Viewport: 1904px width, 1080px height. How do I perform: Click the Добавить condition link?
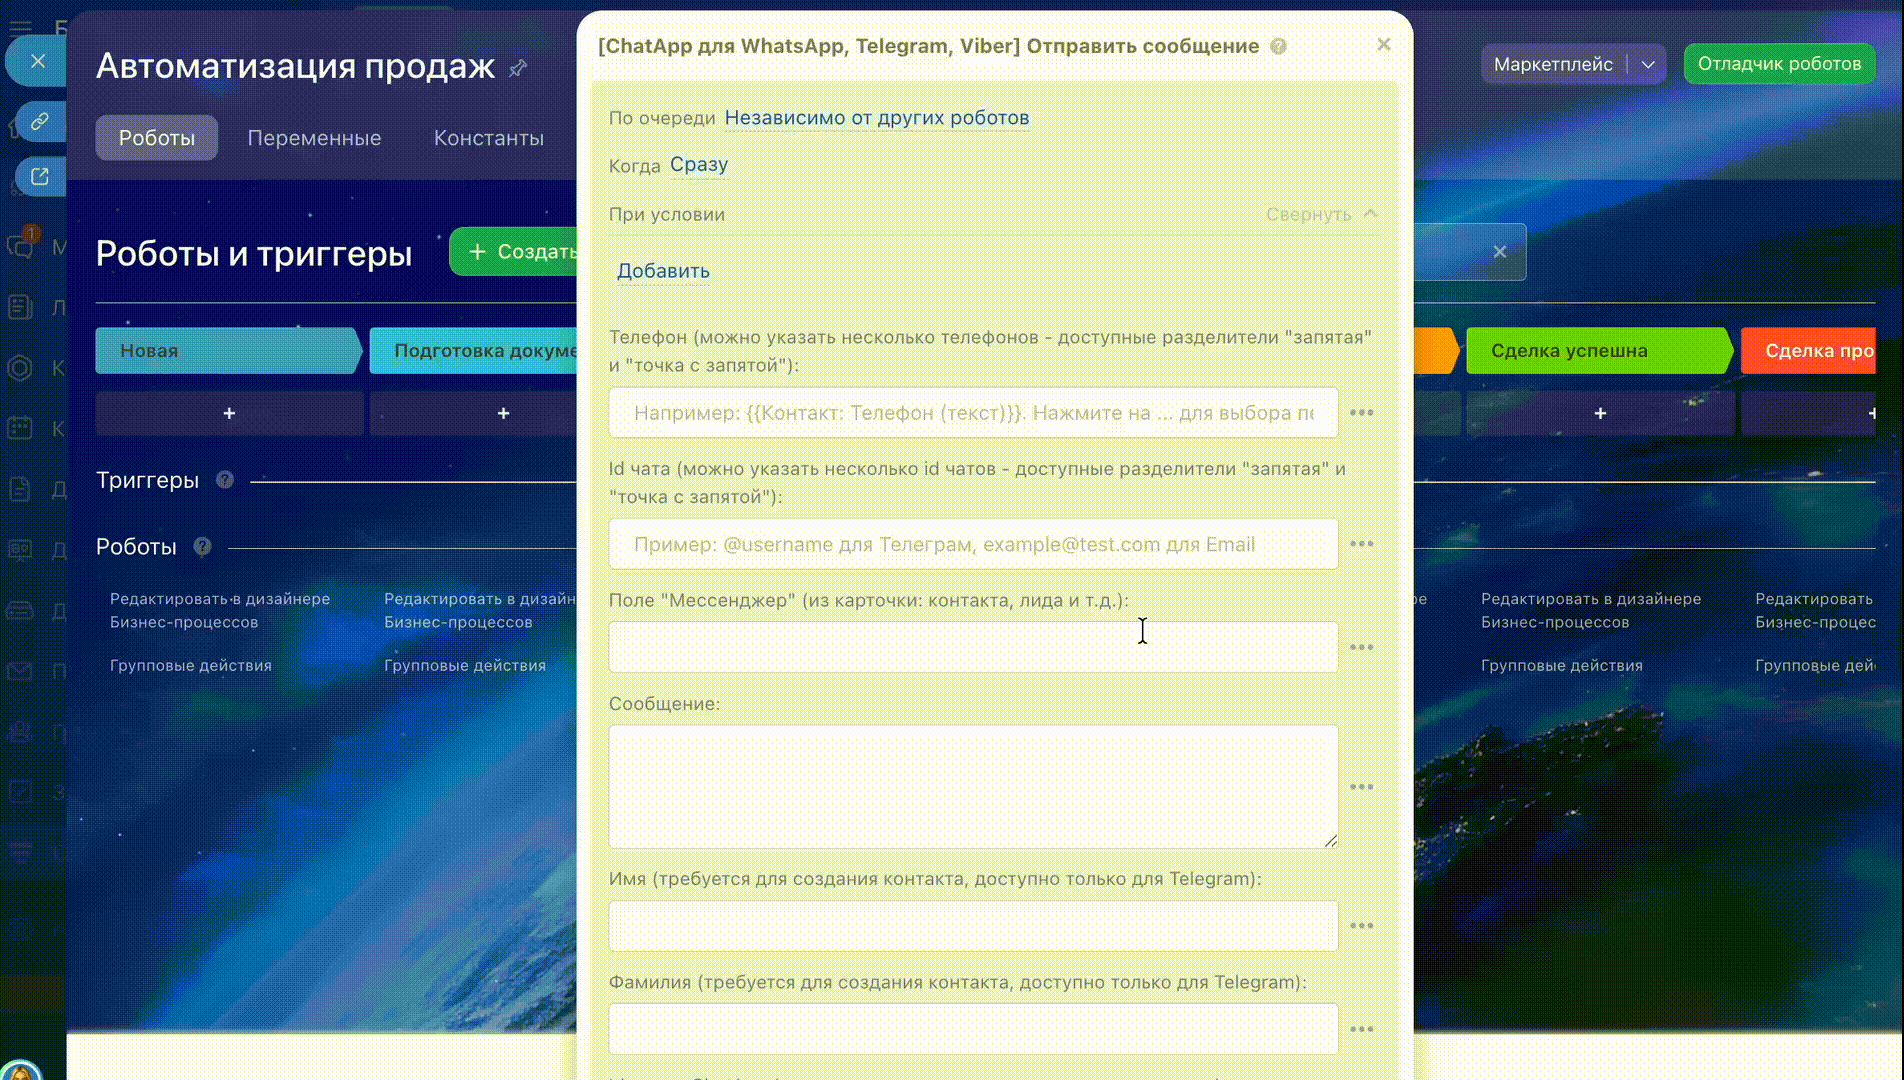pos(663,271)
